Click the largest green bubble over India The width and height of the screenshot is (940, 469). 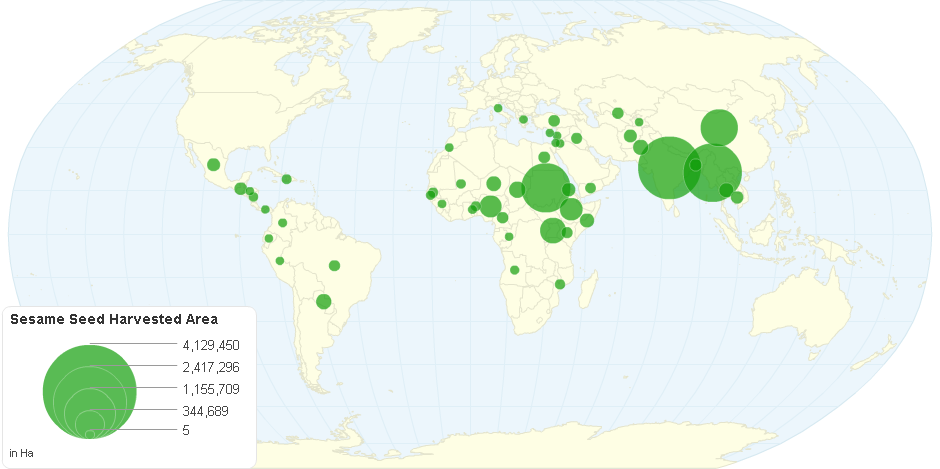coord(668,168)
